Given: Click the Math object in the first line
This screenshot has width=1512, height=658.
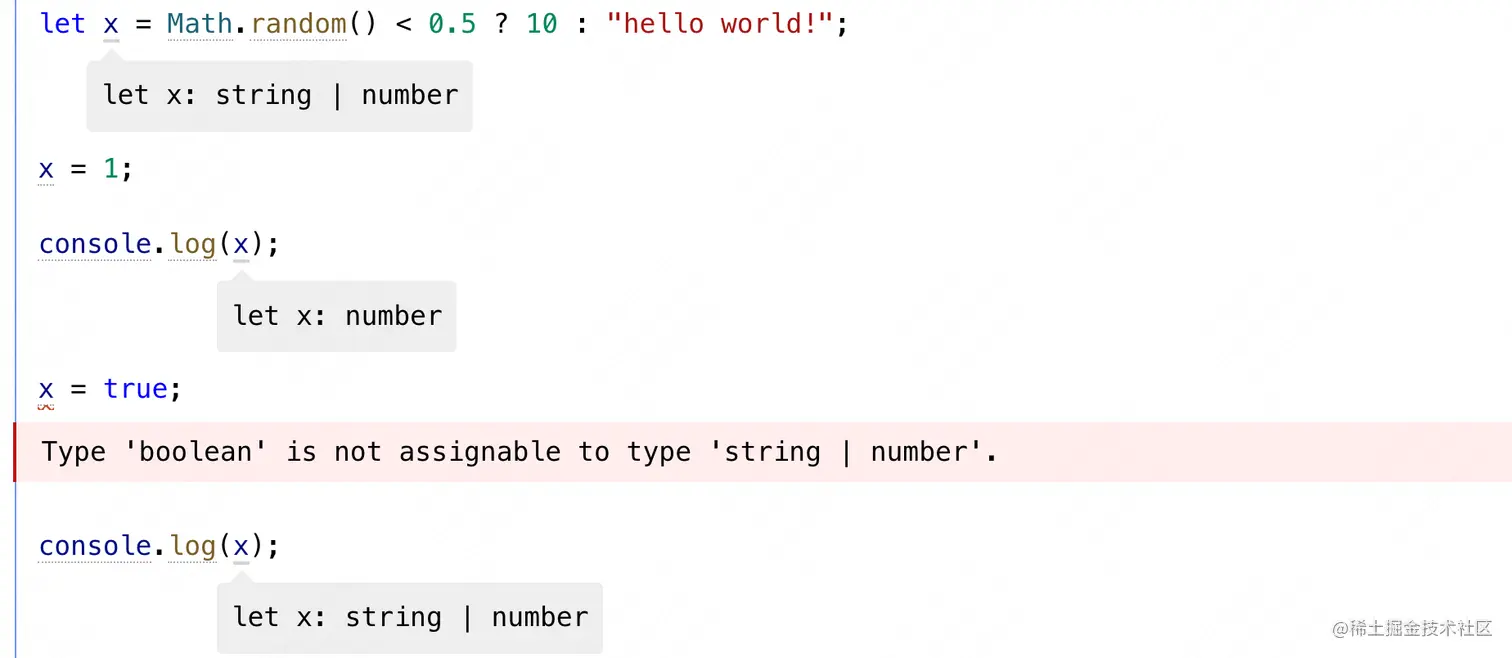Looking at the screenshot, I should pos(199,24).
